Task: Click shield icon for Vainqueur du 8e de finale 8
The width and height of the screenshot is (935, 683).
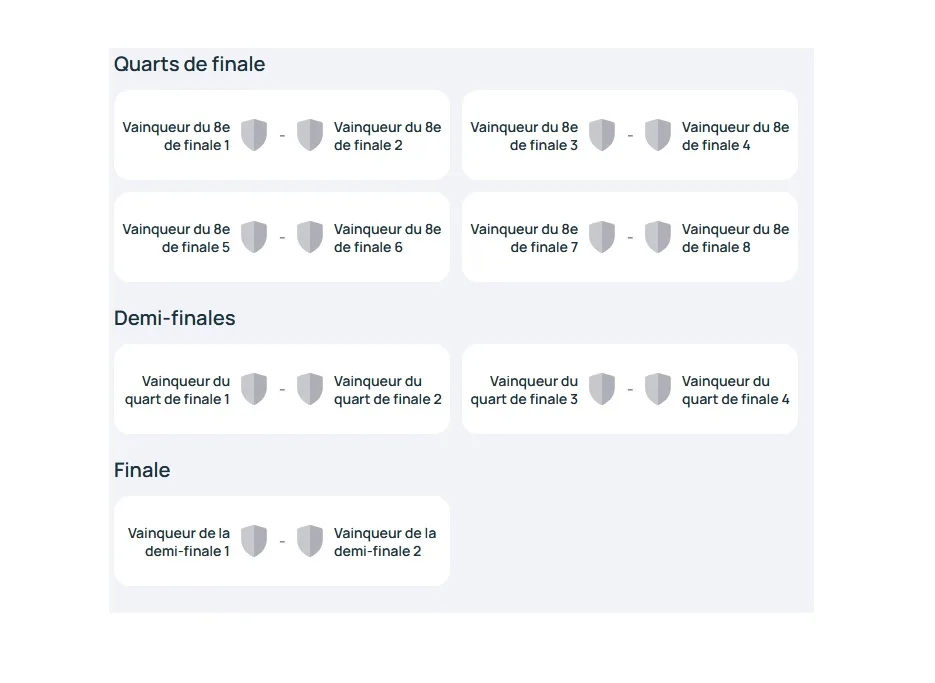Action: [658, 237]
